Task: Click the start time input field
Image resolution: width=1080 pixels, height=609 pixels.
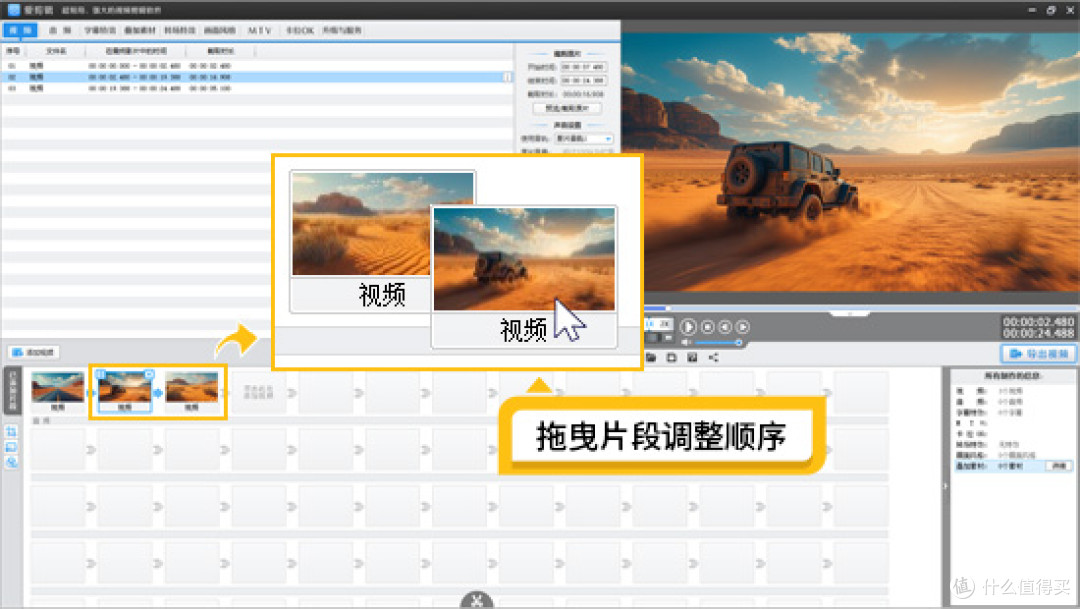Action: click(583, 67)
